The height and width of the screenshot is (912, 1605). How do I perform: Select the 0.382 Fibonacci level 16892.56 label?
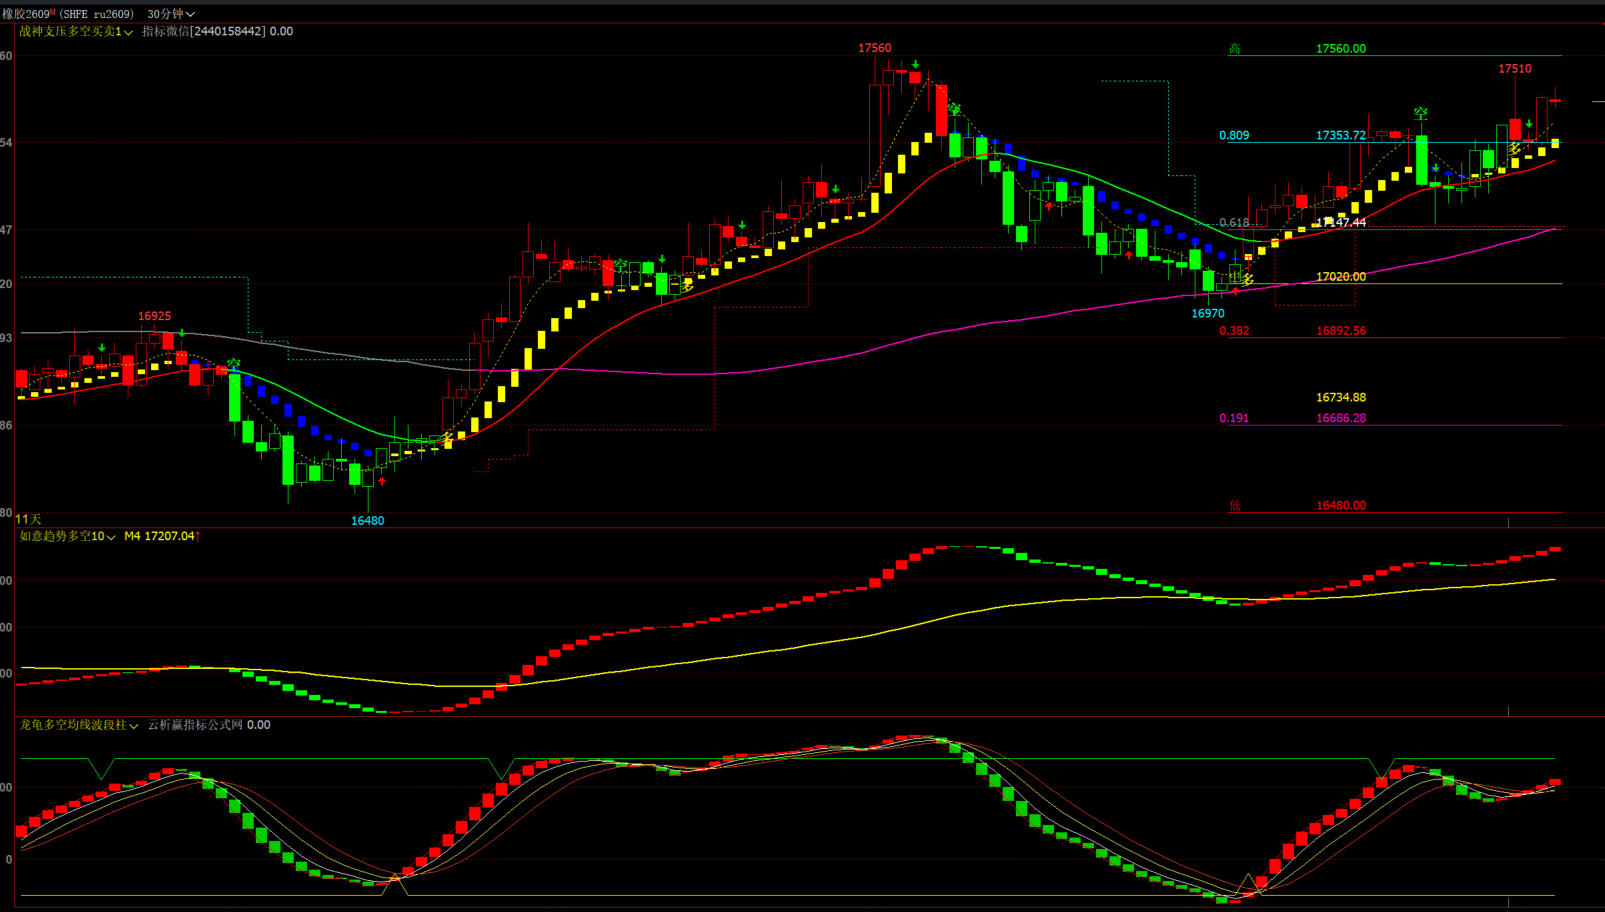(1340, 331)
